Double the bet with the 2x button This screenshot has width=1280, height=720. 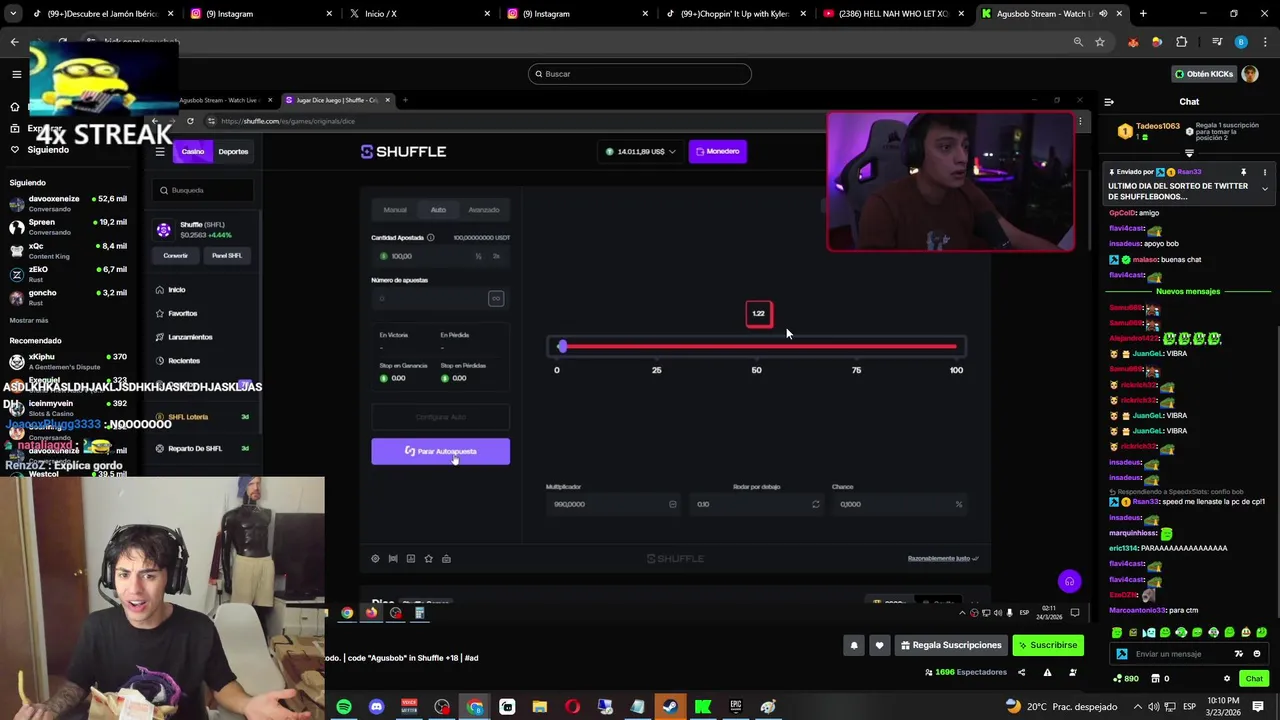(496, 256)
